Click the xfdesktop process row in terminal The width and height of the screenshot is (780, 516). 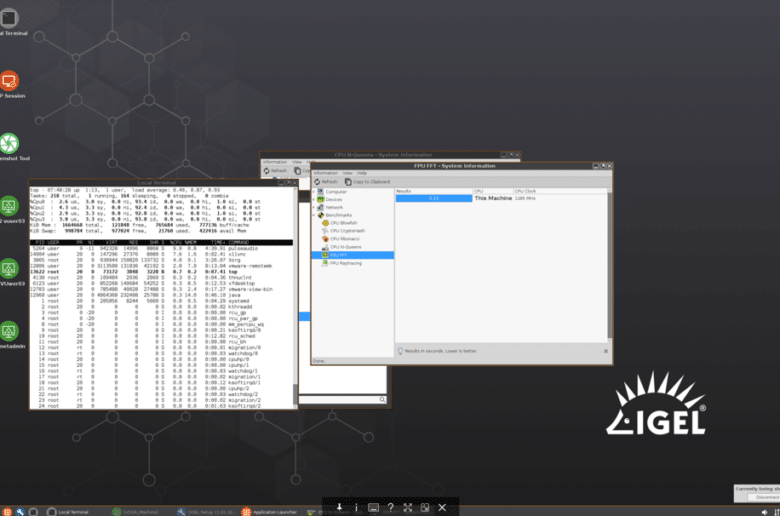(161, 284)
